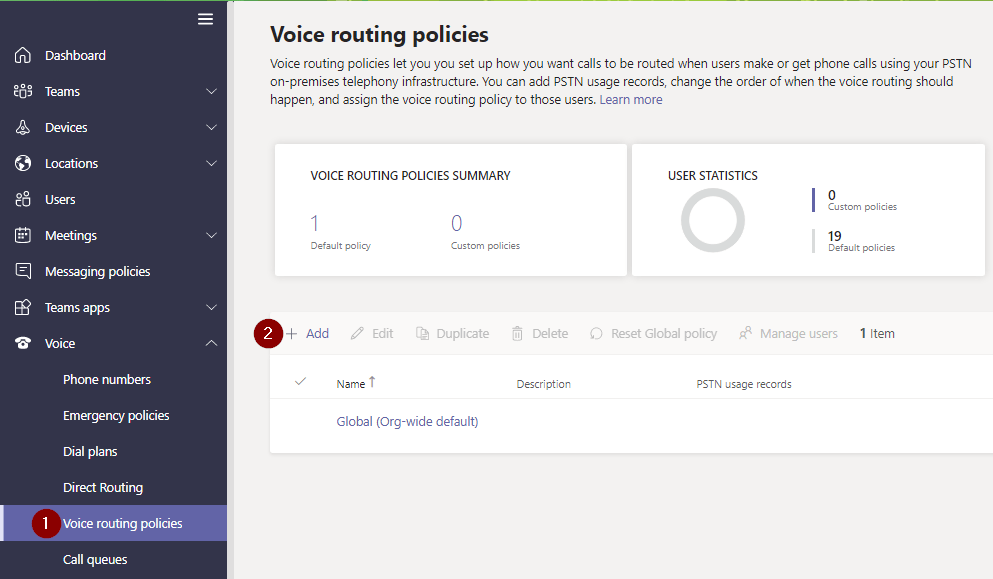Viewport: 993px width, 579px height.
Task: Select Dial plans in sidebar
Action: click(90, 451)
